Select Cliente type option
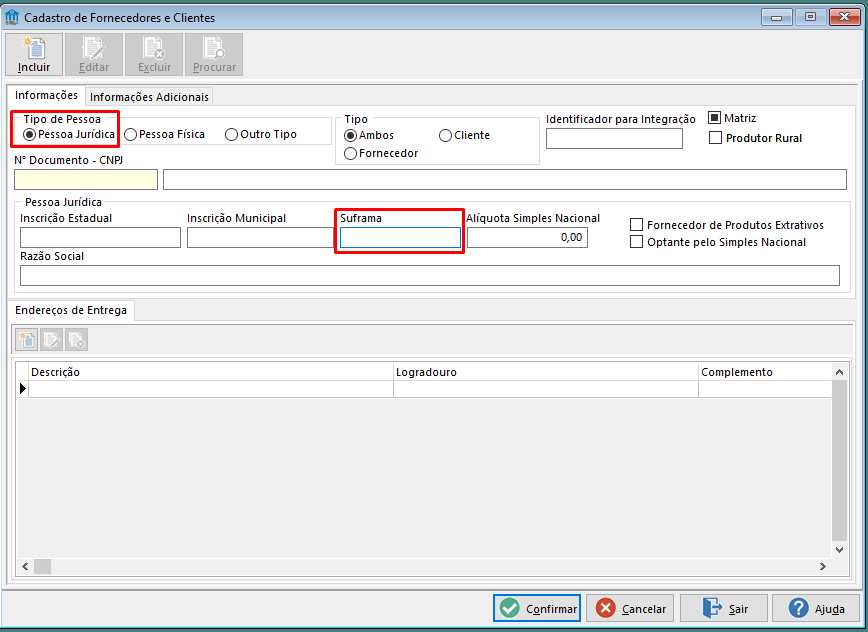 coord(464,135)
